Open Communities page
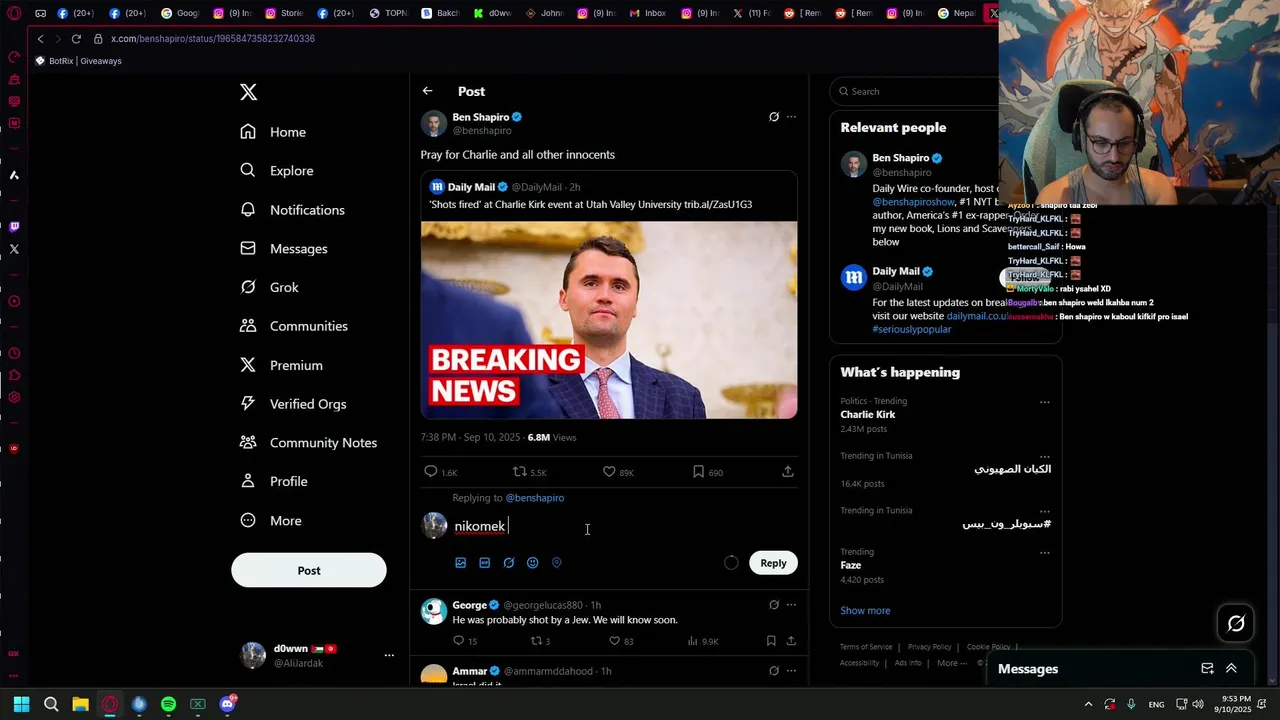The image size is (1280, 720). click(294, 326)
